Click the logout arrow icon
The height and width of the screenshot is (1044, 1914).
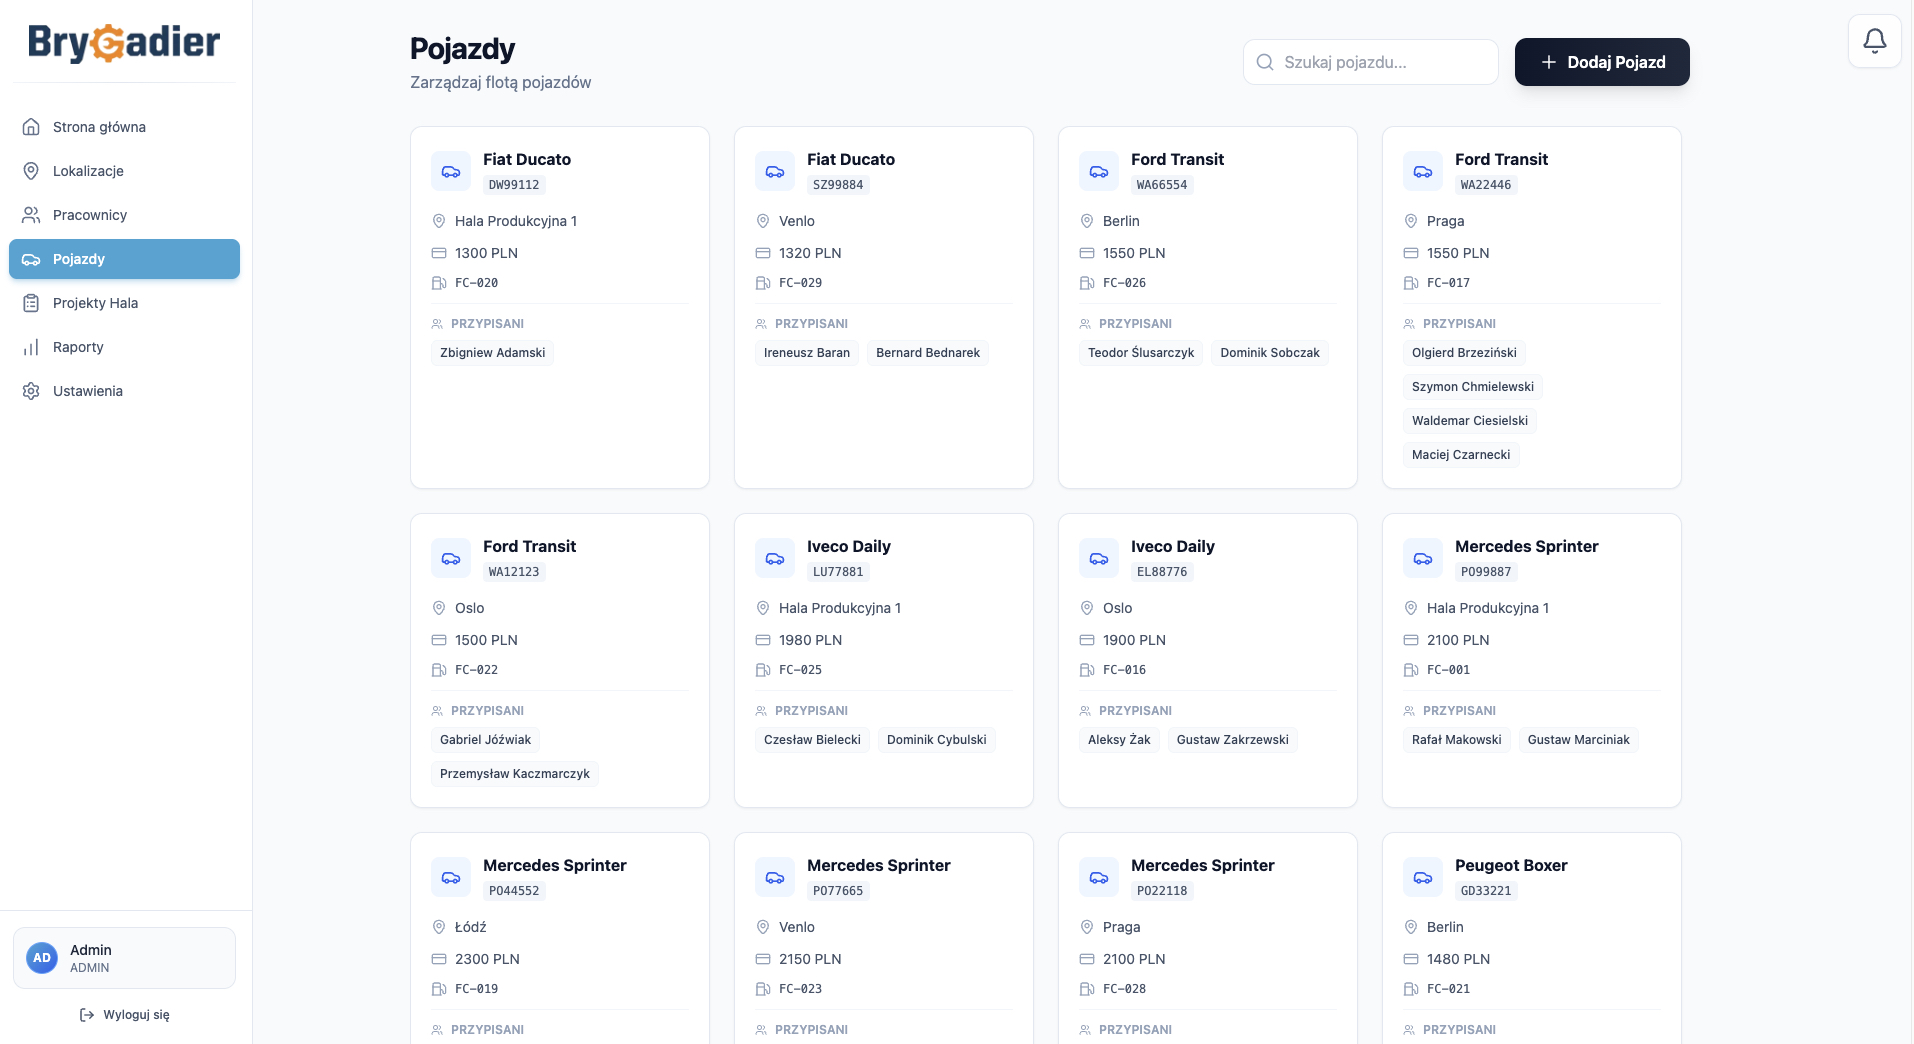86,1015
